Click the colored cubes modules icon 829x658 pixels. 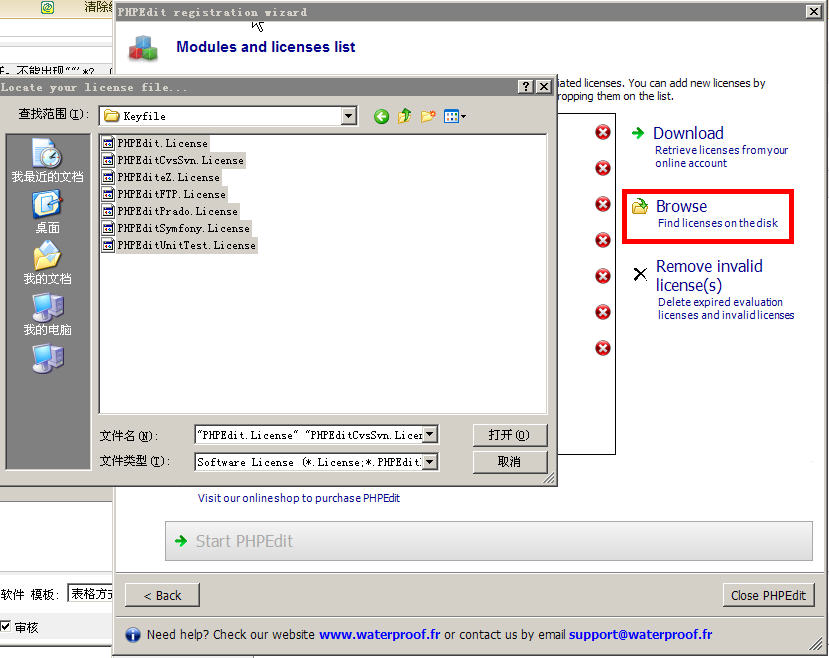(143, 48)
